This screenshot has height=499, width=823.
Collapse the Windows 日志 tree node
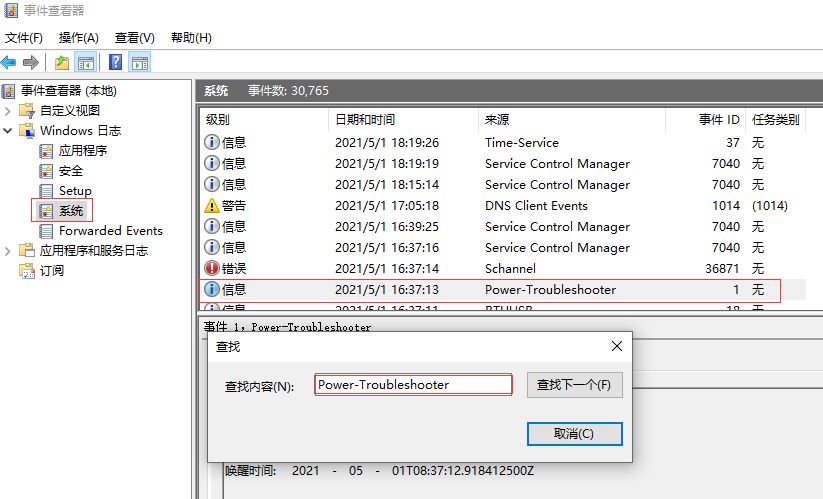coord(8,131)
